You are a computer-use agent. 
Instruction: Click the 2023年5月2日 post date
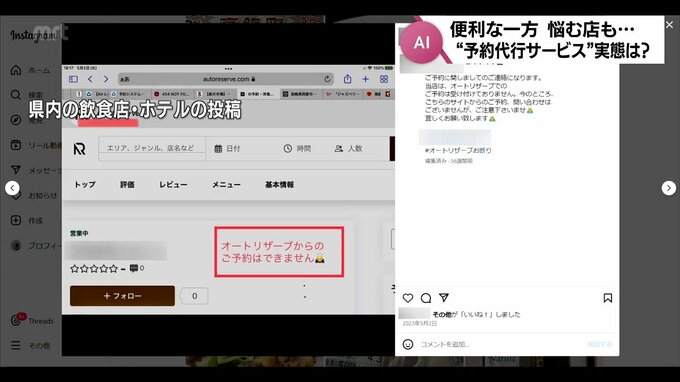pyautogui.click(x=419, y=323)
